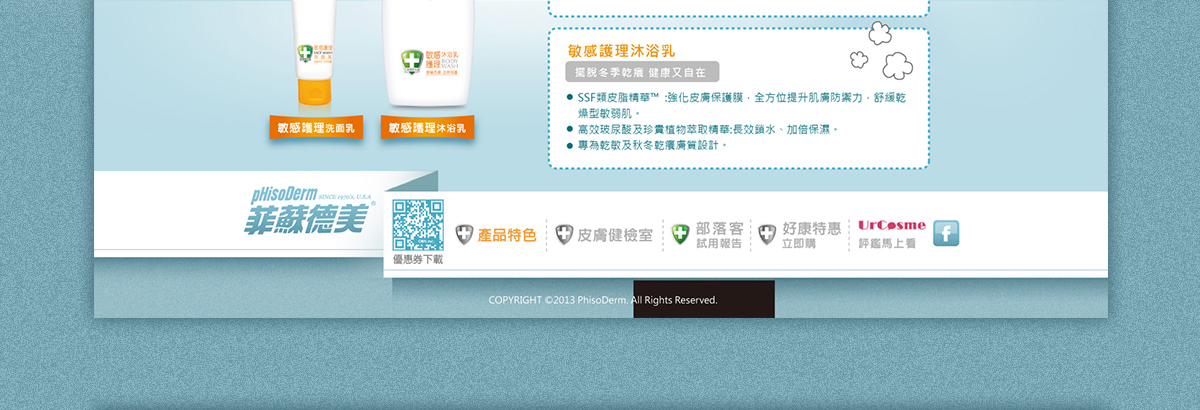Click 擺脫冬季乾癢 健康又自在 gray banner

pos(641,72)
